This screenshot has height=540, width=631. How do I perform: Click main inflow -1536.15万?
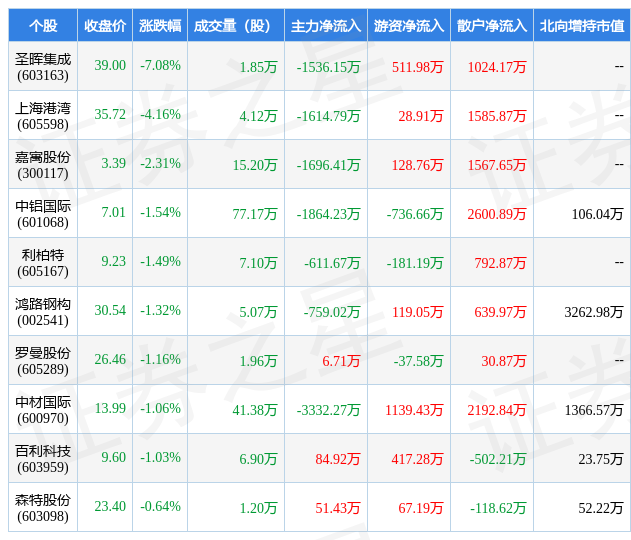click(328, 67)
